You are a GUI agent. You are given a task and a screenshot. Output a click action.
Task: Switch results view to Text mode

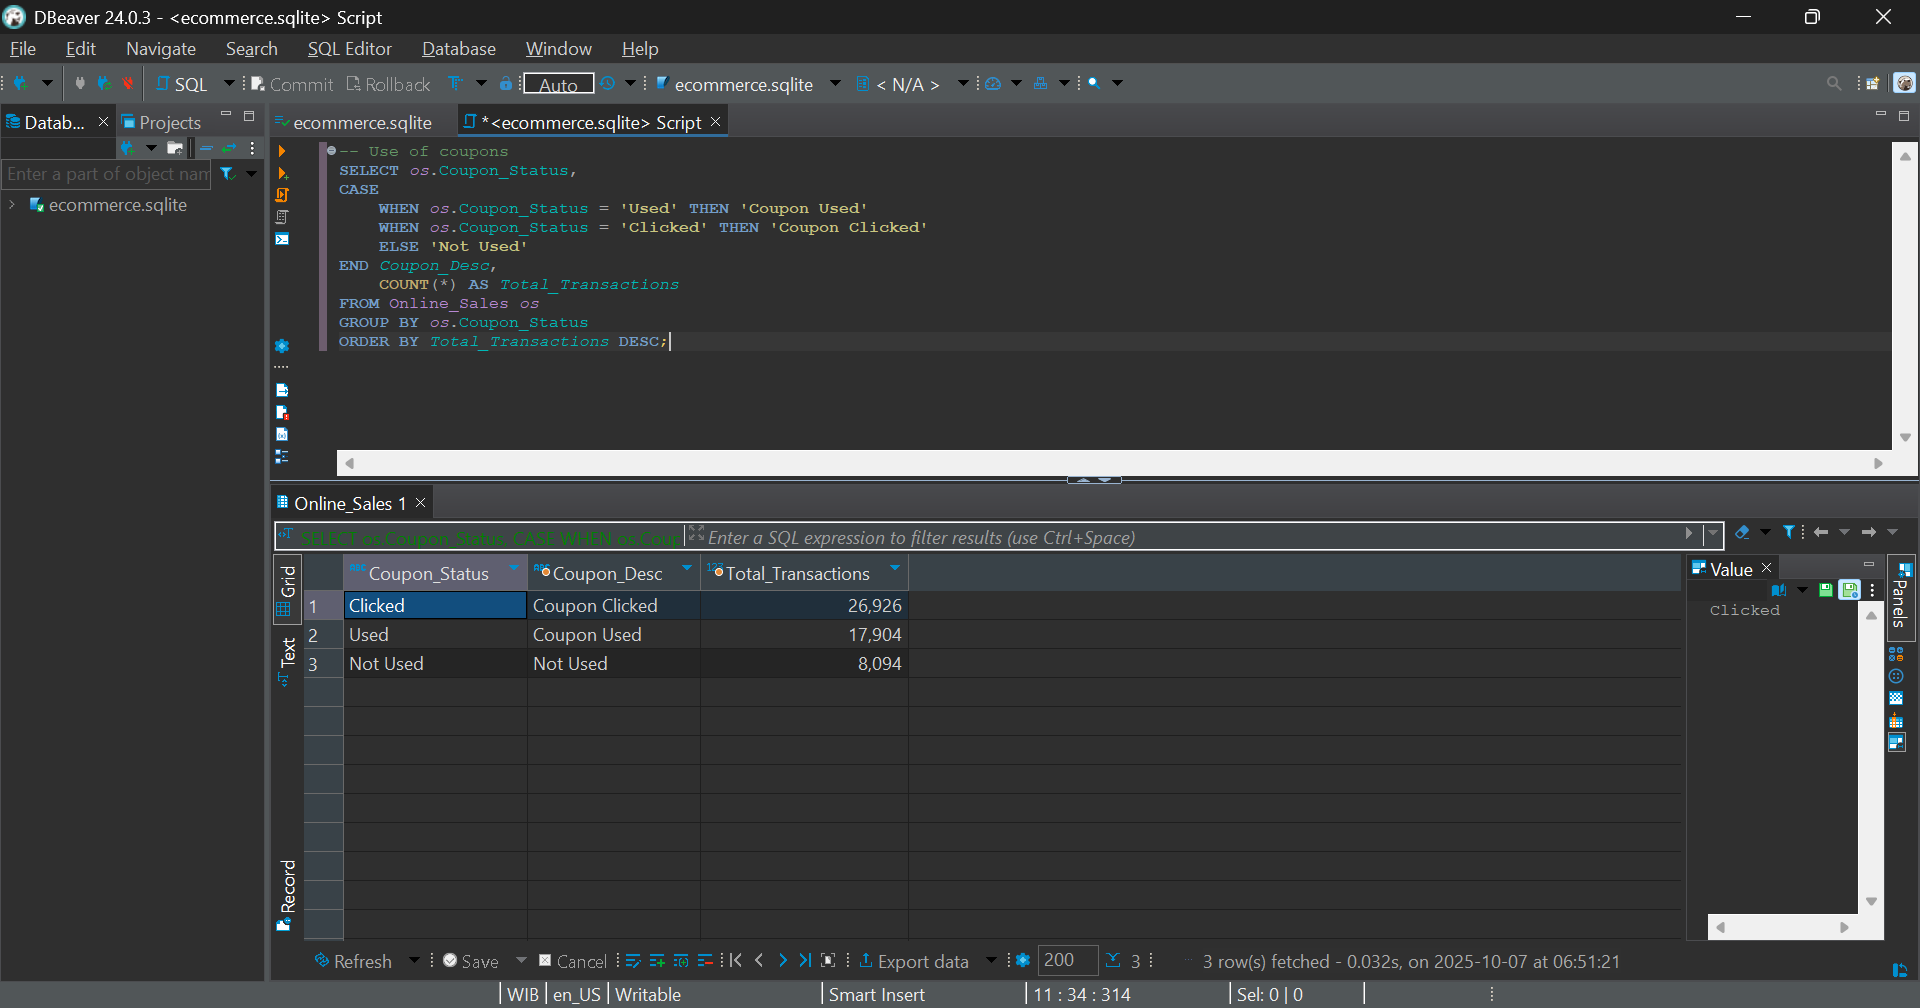(x=288, y=660)
